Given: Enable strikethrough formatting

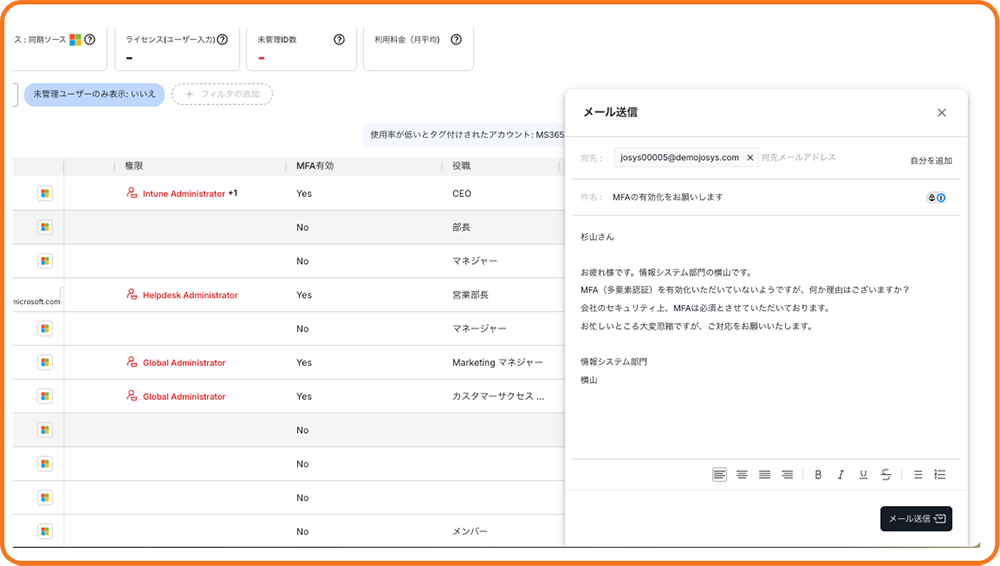Looking at the screenshot, I should point(886,475).
